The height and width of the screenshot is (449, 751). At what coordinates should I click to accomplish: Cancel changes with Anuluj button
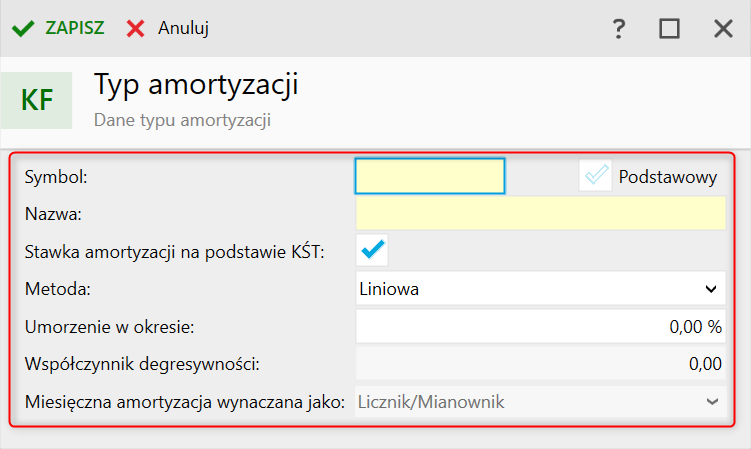click(183, 28)
